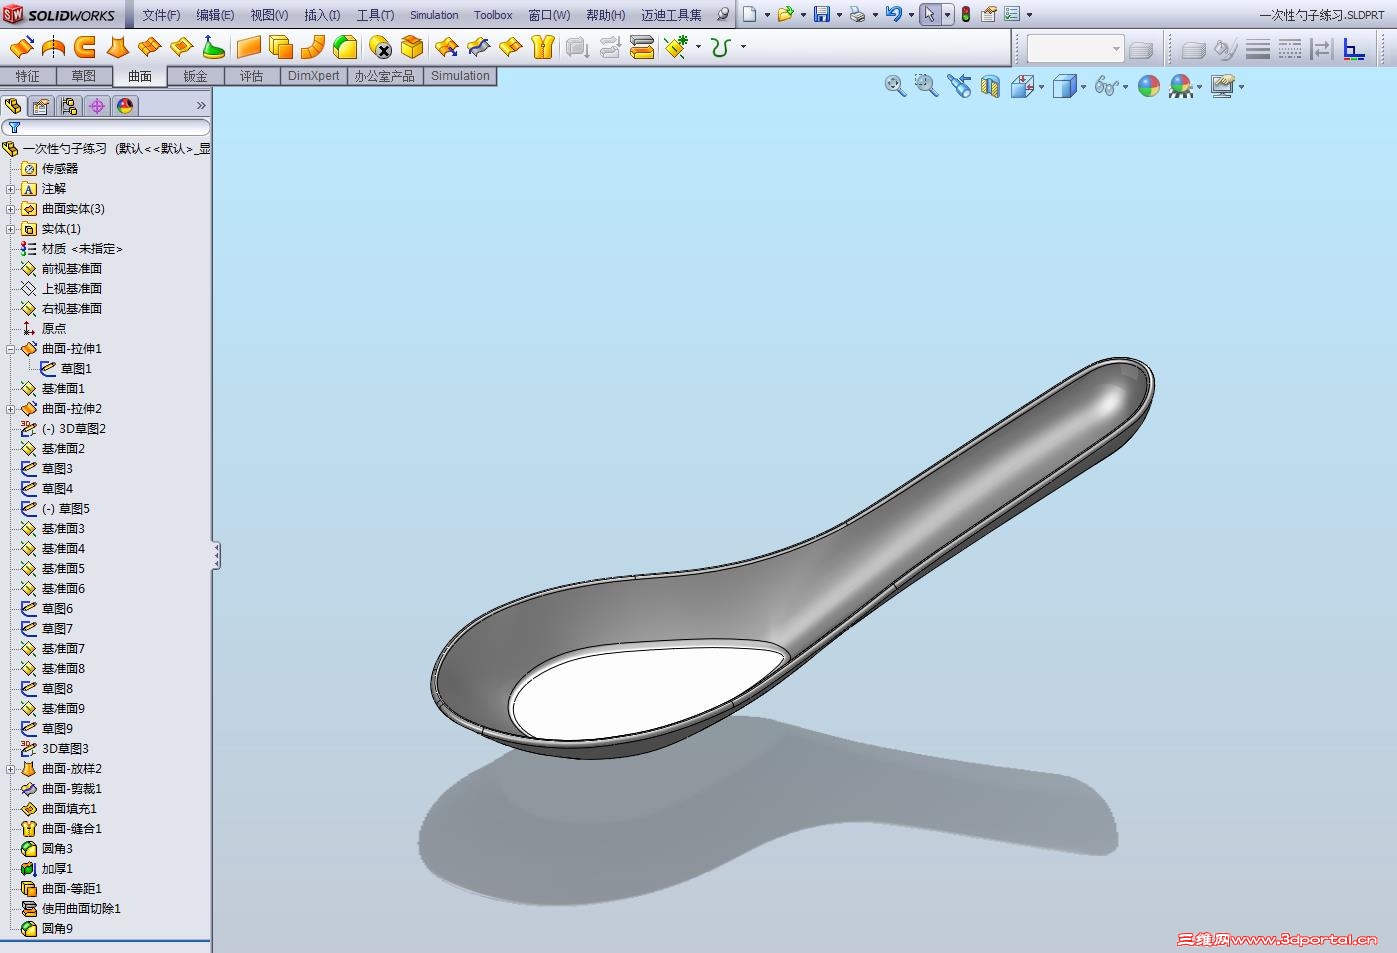Viewport: 1397px width, 953px height.
Task: Switch to DimXpertManager panel tab
Action: [x=97, y=106]
